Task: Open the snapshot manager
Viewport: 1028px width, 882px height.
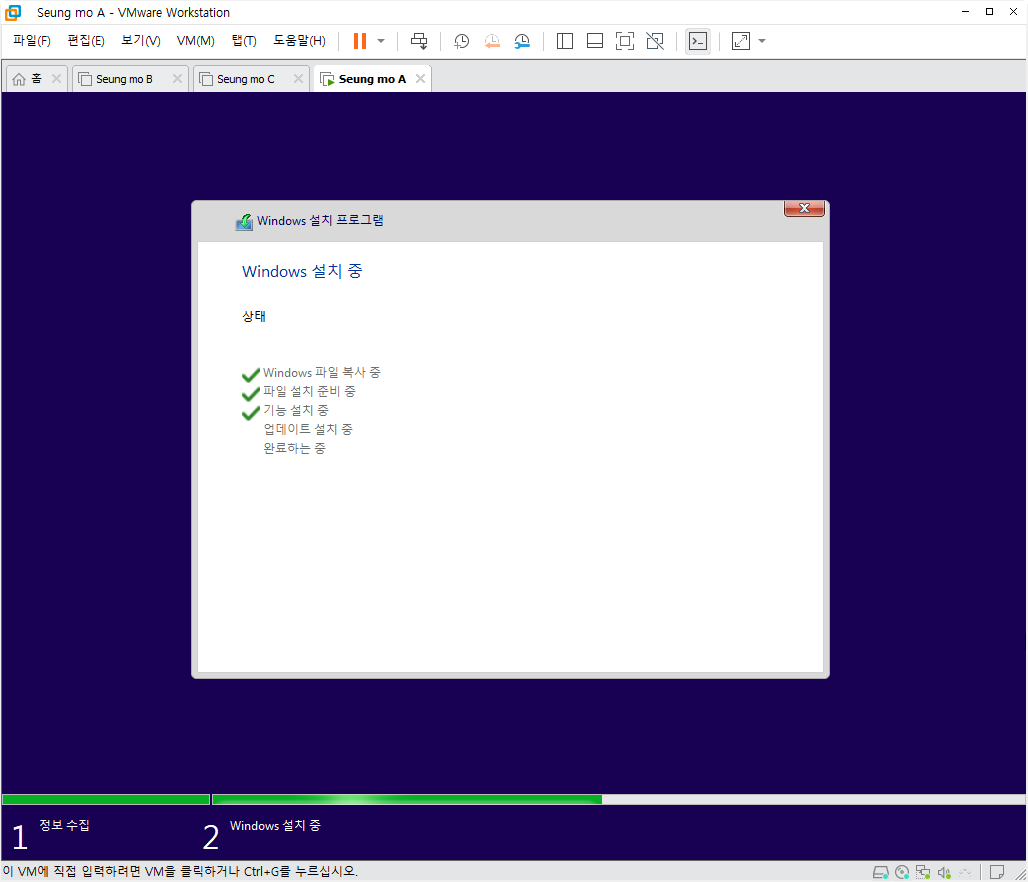Action: click(523, 41)
